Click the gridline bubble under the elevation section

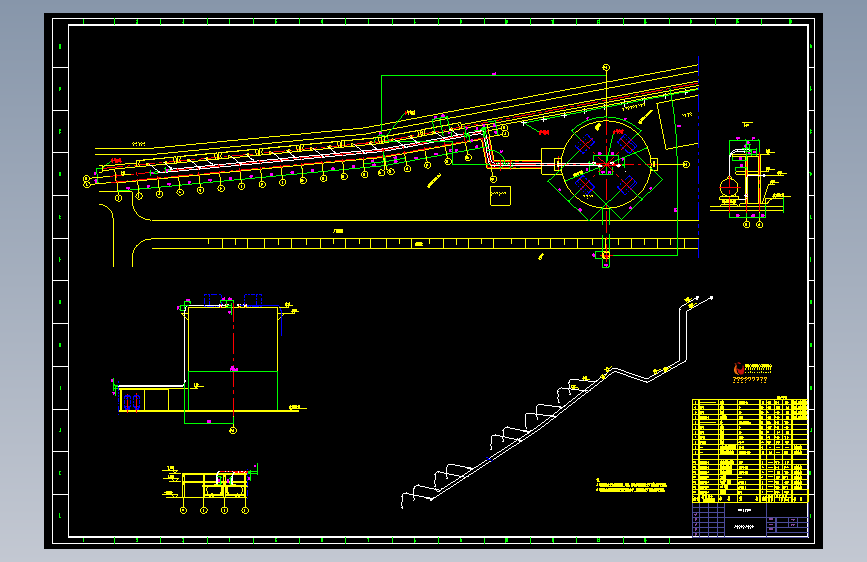[x=233, y=430]
